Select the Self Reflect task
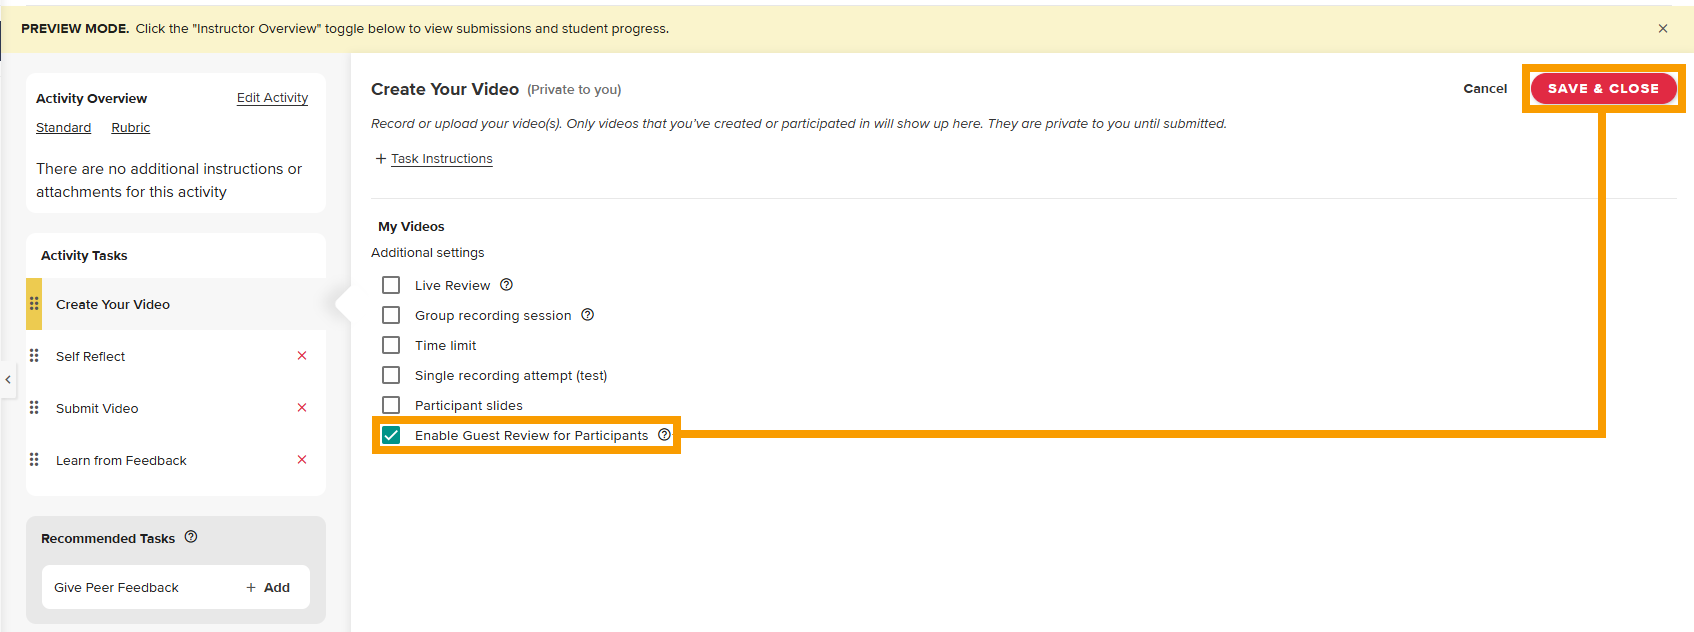This screenshot has height=632, width=1694. (90, 355)
